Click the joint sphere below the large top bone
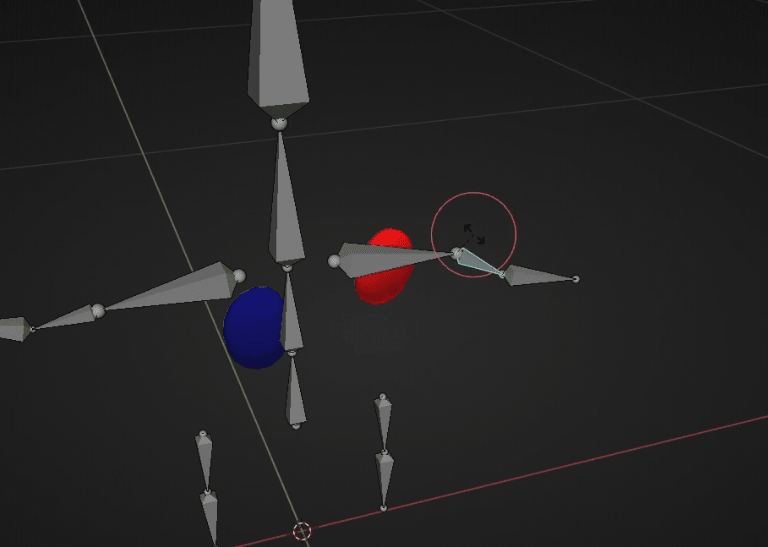The image size is (768, 547). point(279,123)
